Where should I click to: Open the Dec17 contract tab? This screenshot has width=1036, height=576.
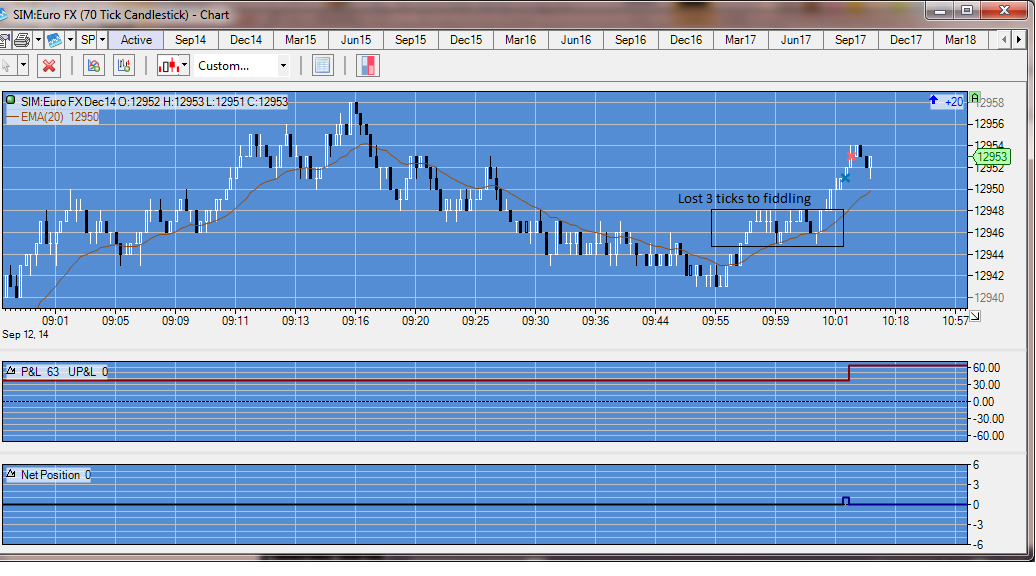pos(906,40)
